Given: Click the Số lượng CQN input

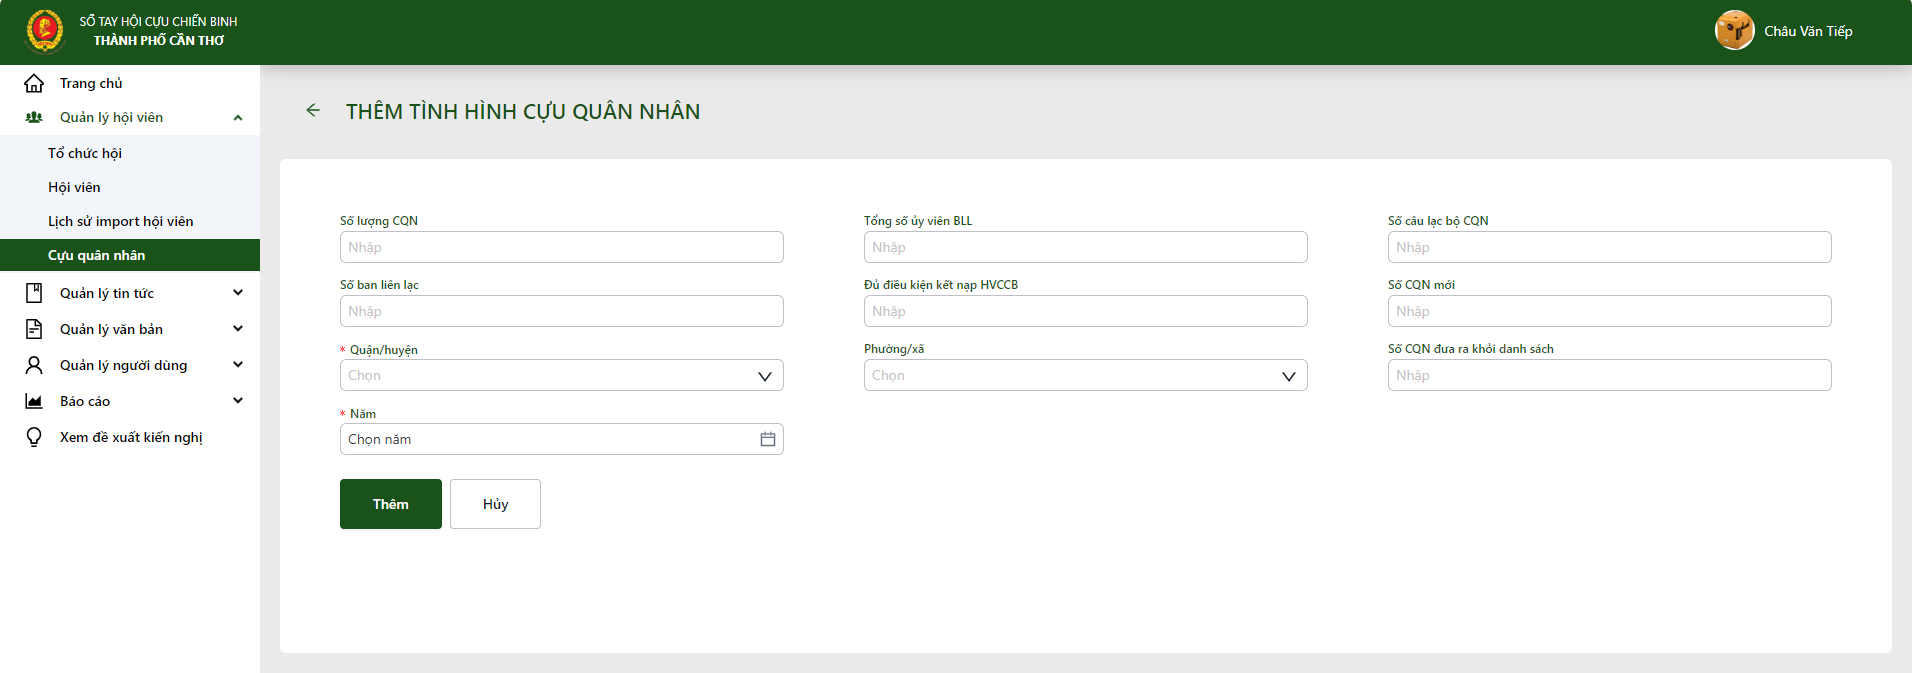Looking at the screenshot, I should (x=562, y=247).
